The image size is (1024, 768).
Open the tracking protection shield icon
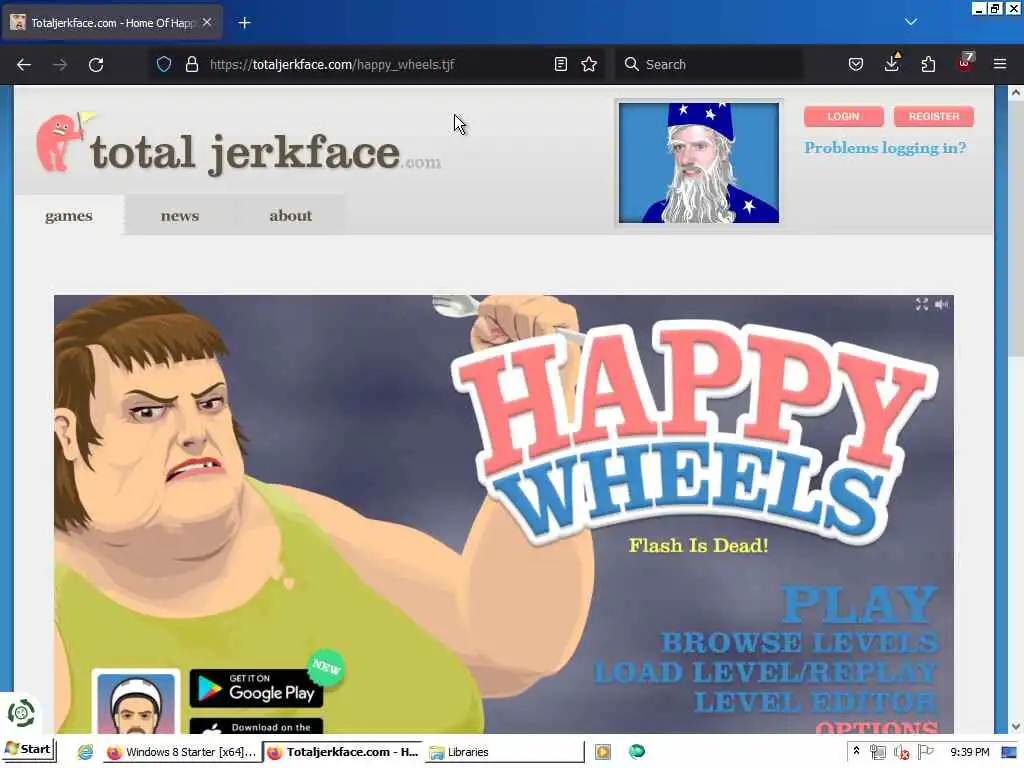click(164, 64)
